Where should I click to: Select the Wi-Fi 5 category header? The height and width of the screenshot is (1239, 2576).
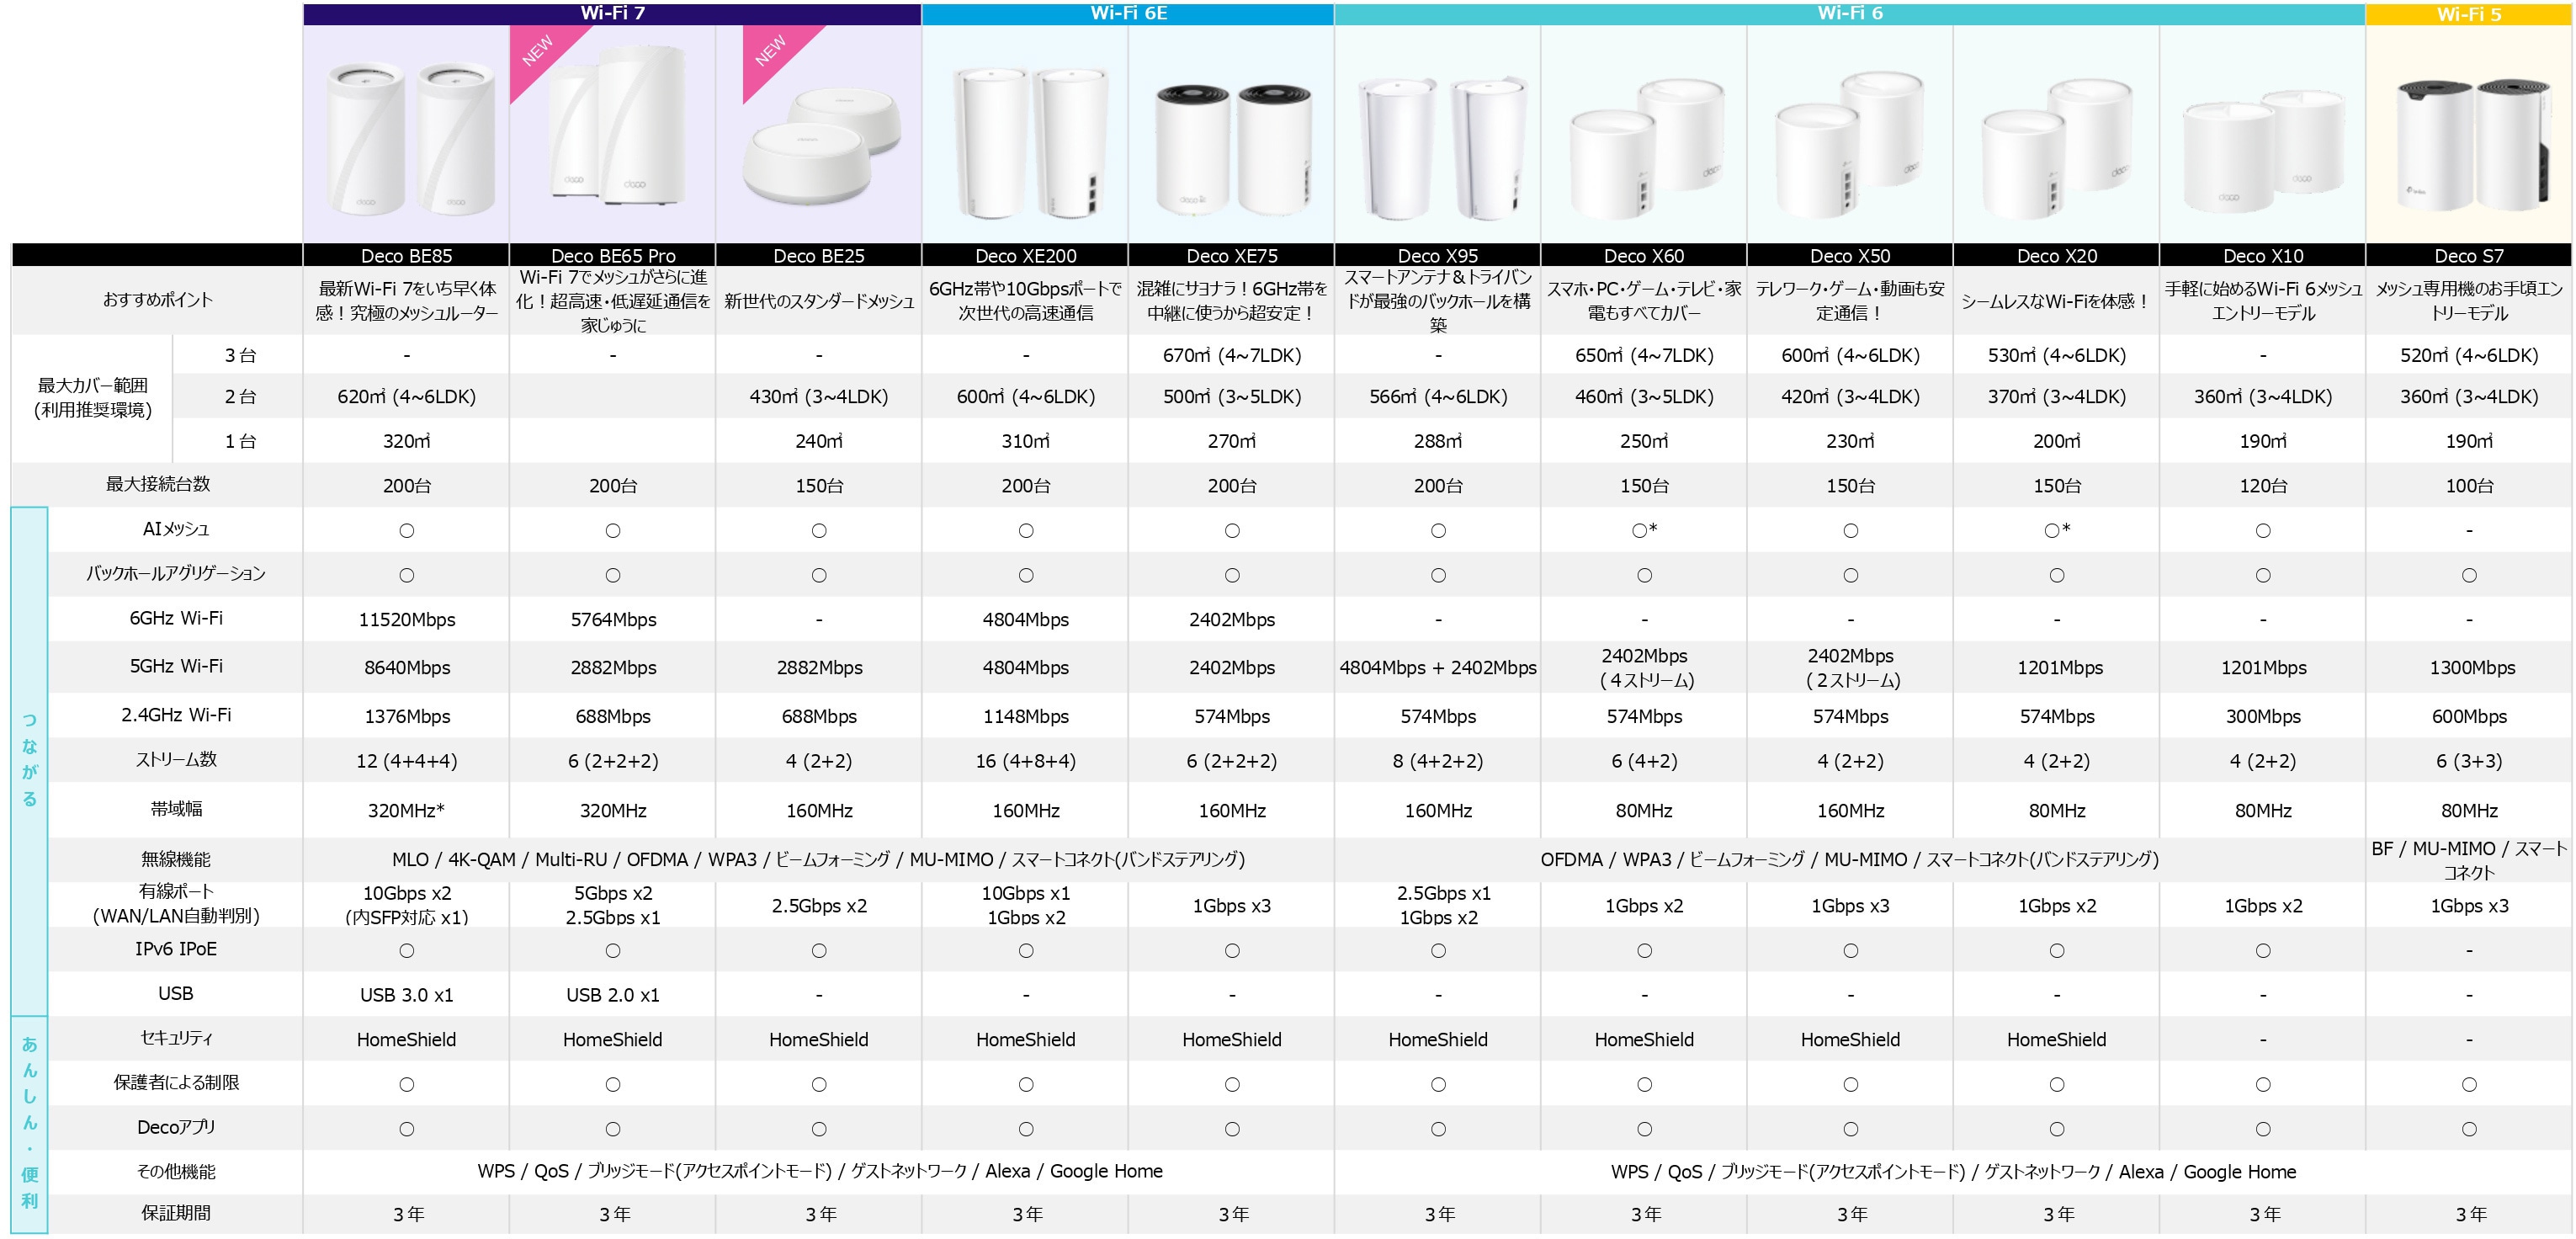(x=2469, y=14)
